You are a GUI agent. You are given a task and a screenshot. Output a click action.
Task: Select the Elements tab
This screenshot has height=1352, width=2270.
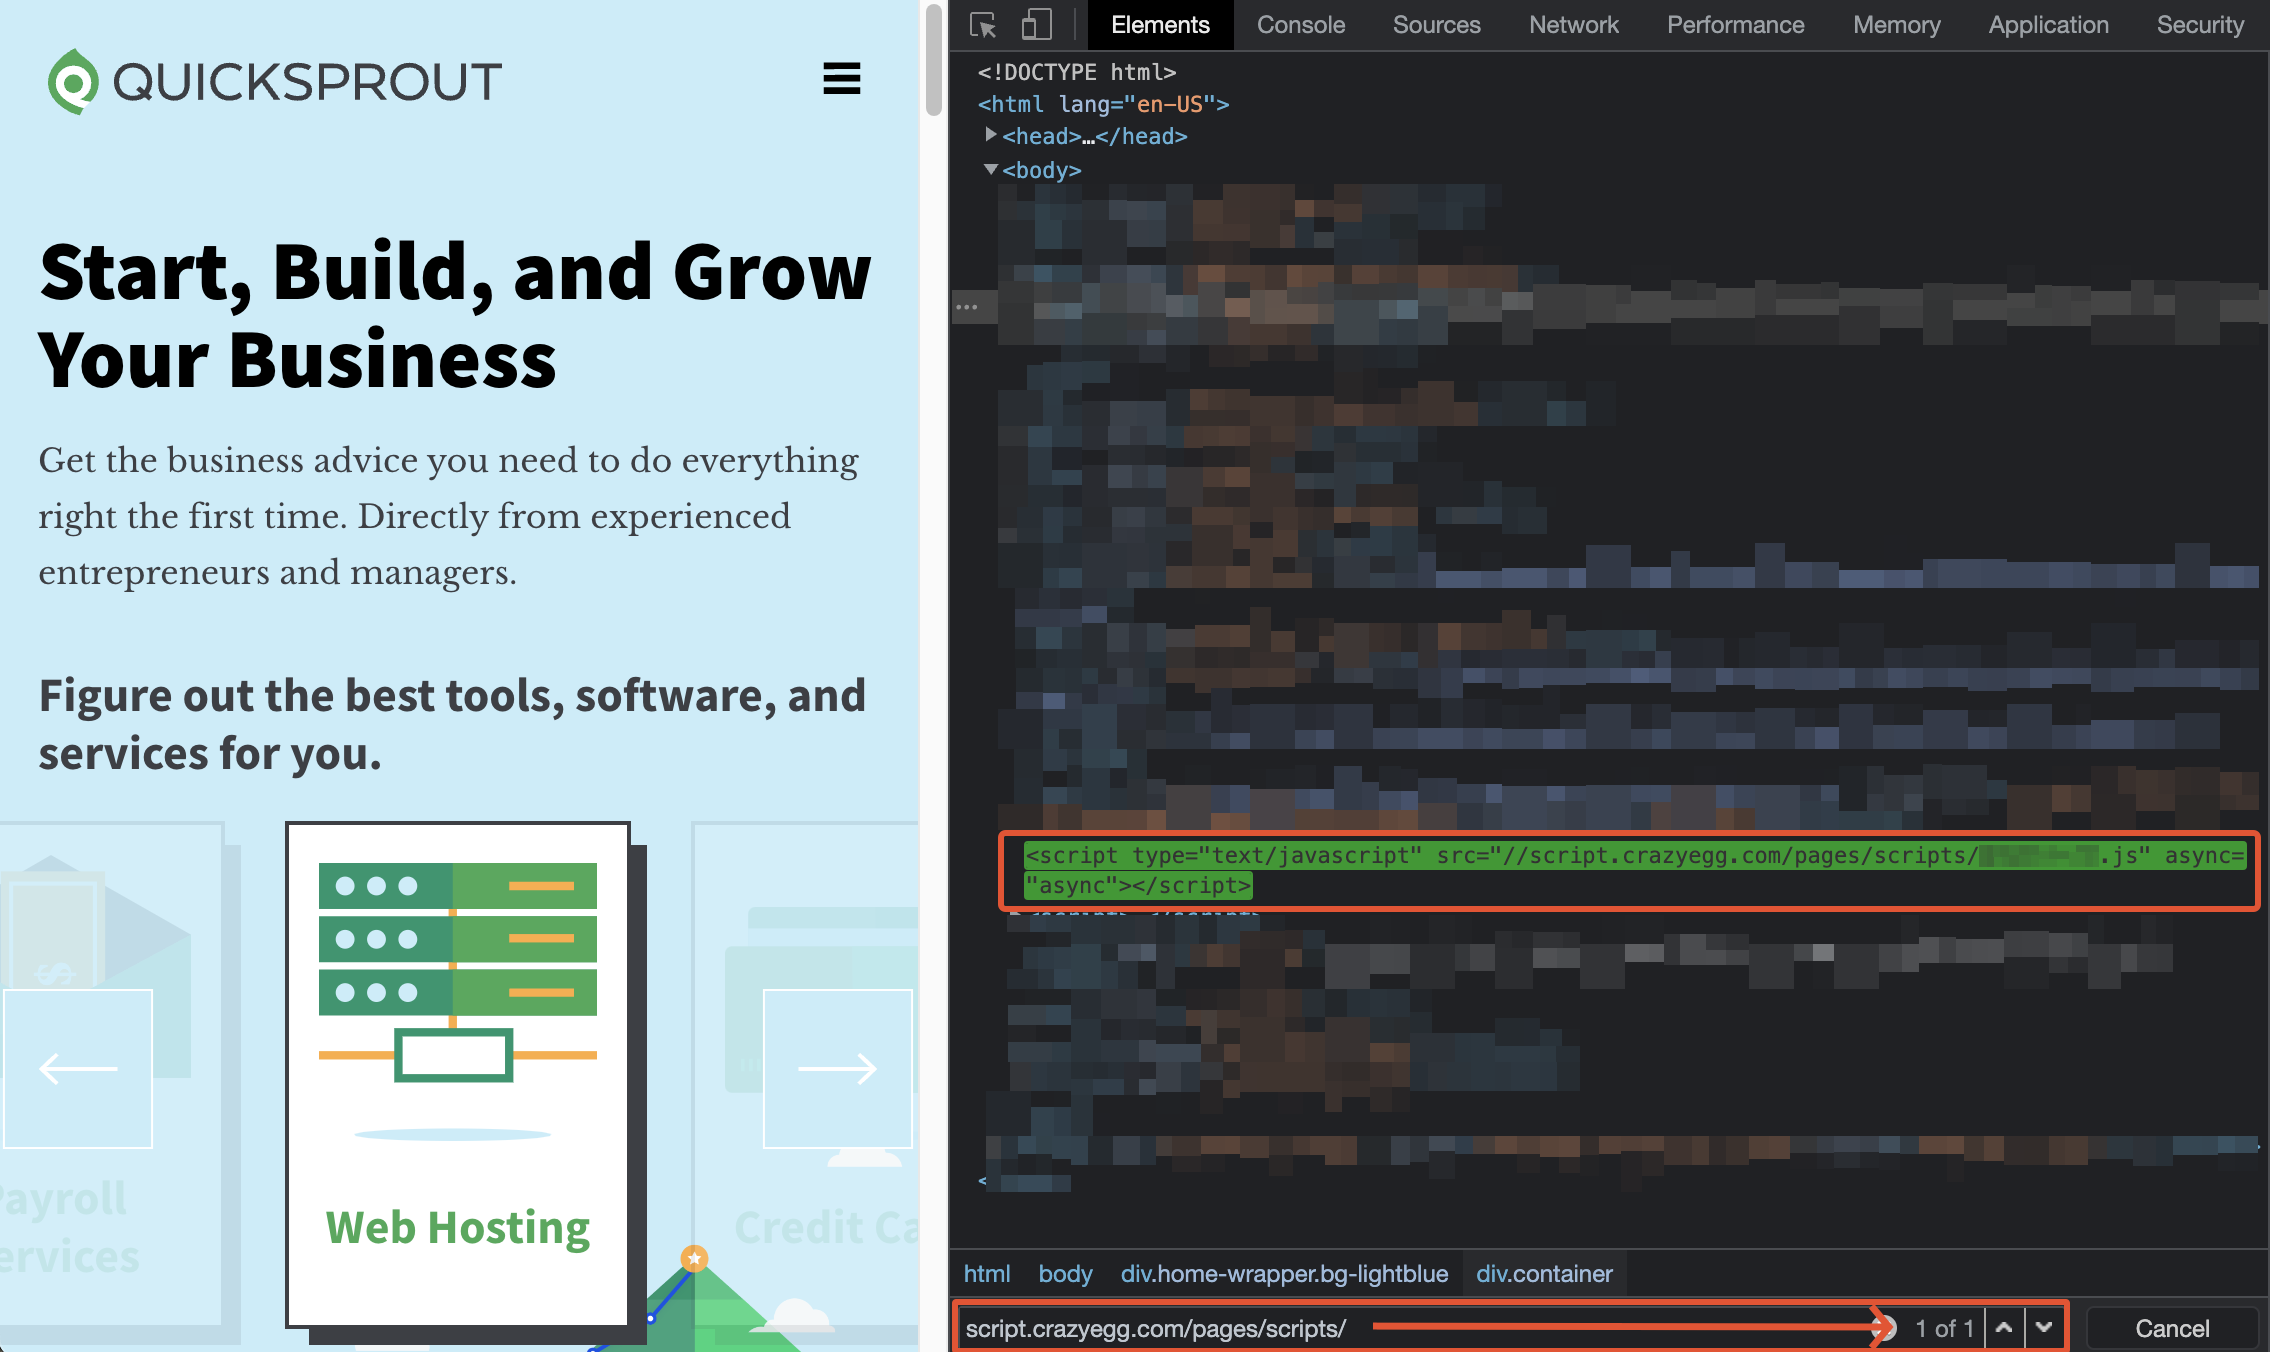click(1160, 25)
